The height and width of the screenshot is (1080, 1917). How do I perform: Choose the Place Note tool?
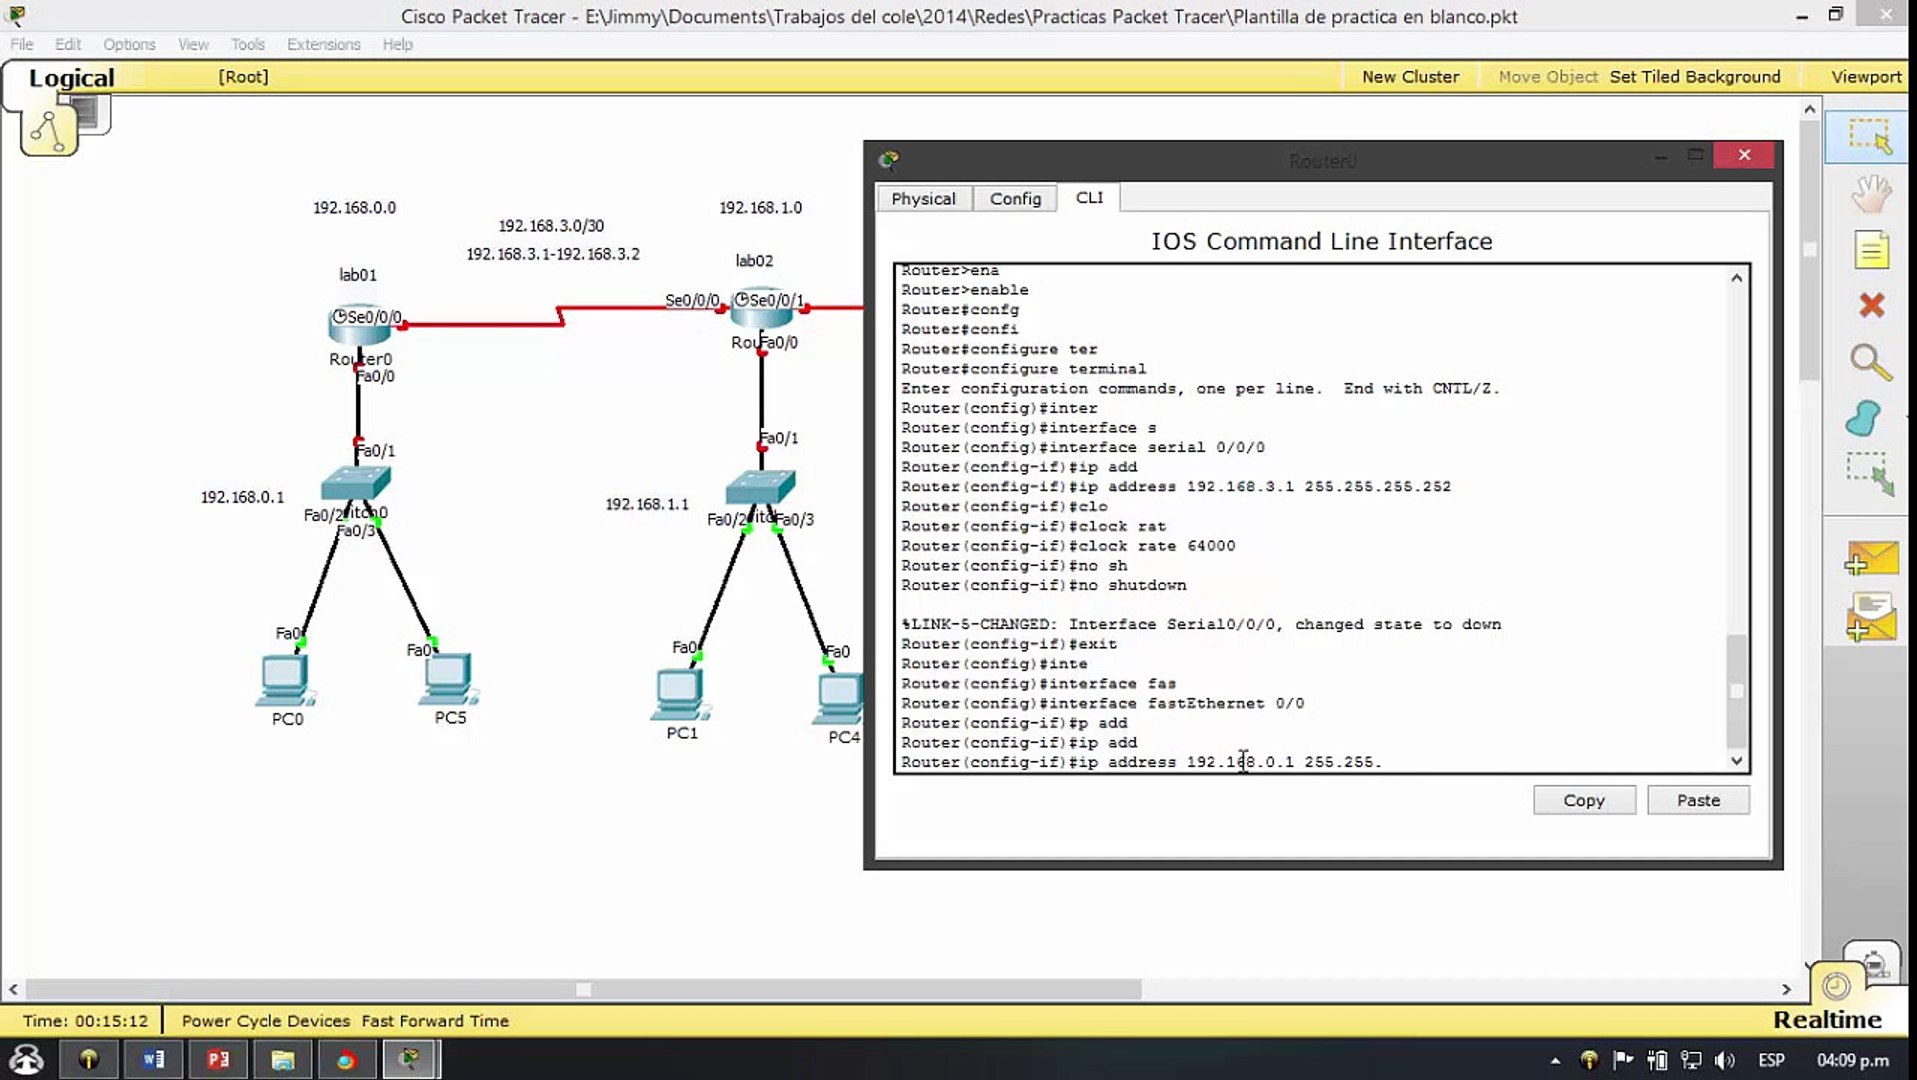1871,250
